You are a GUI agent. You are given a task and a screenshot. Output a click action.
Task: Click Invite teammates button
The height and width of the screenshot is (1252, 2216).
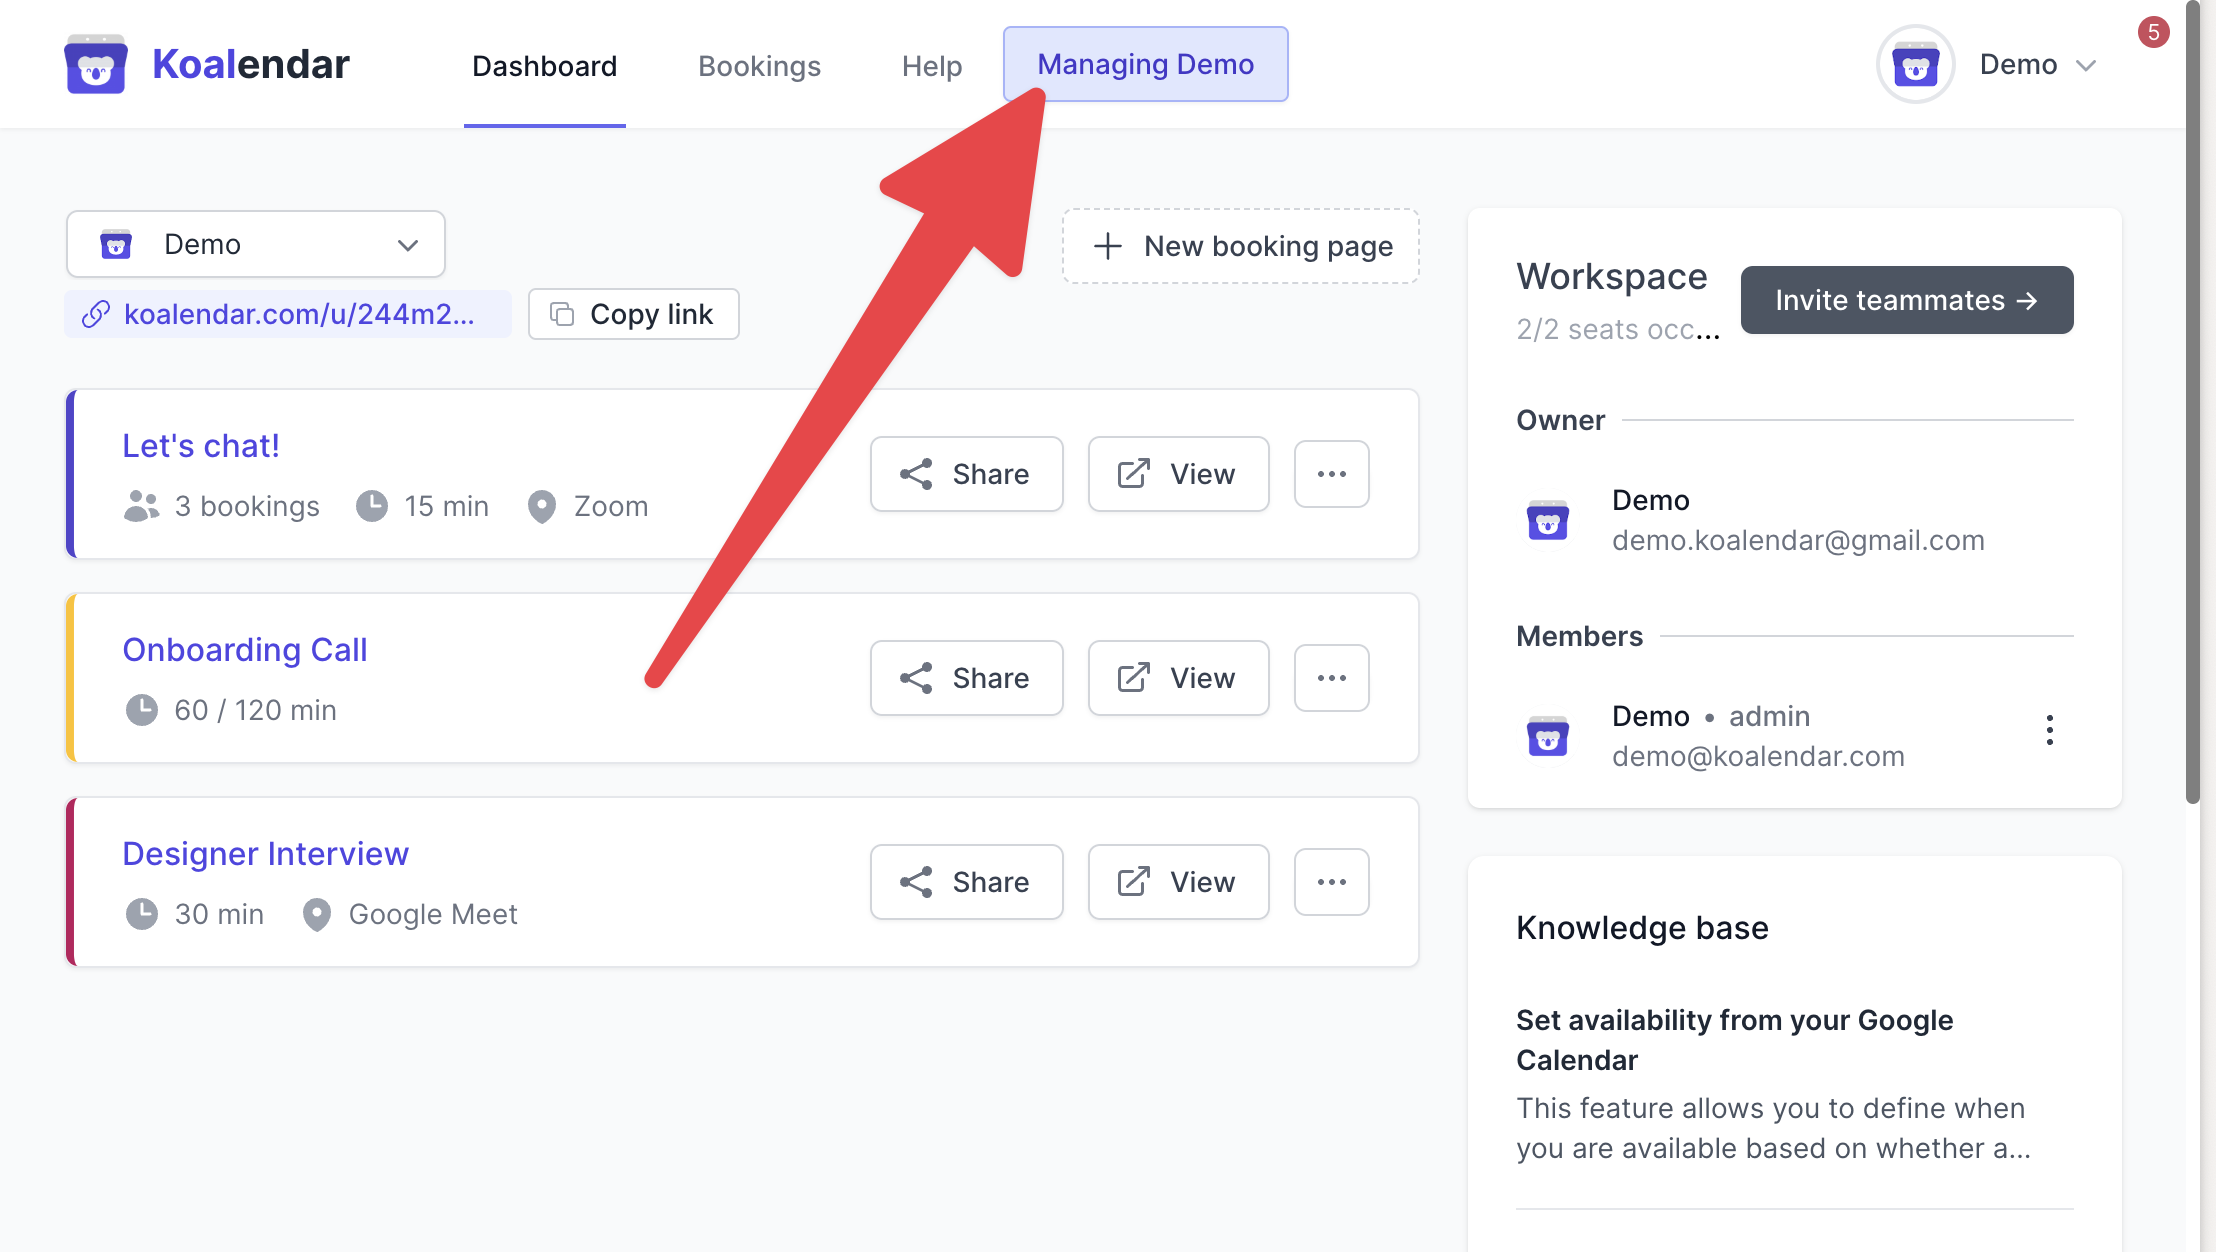point(1907,300)
